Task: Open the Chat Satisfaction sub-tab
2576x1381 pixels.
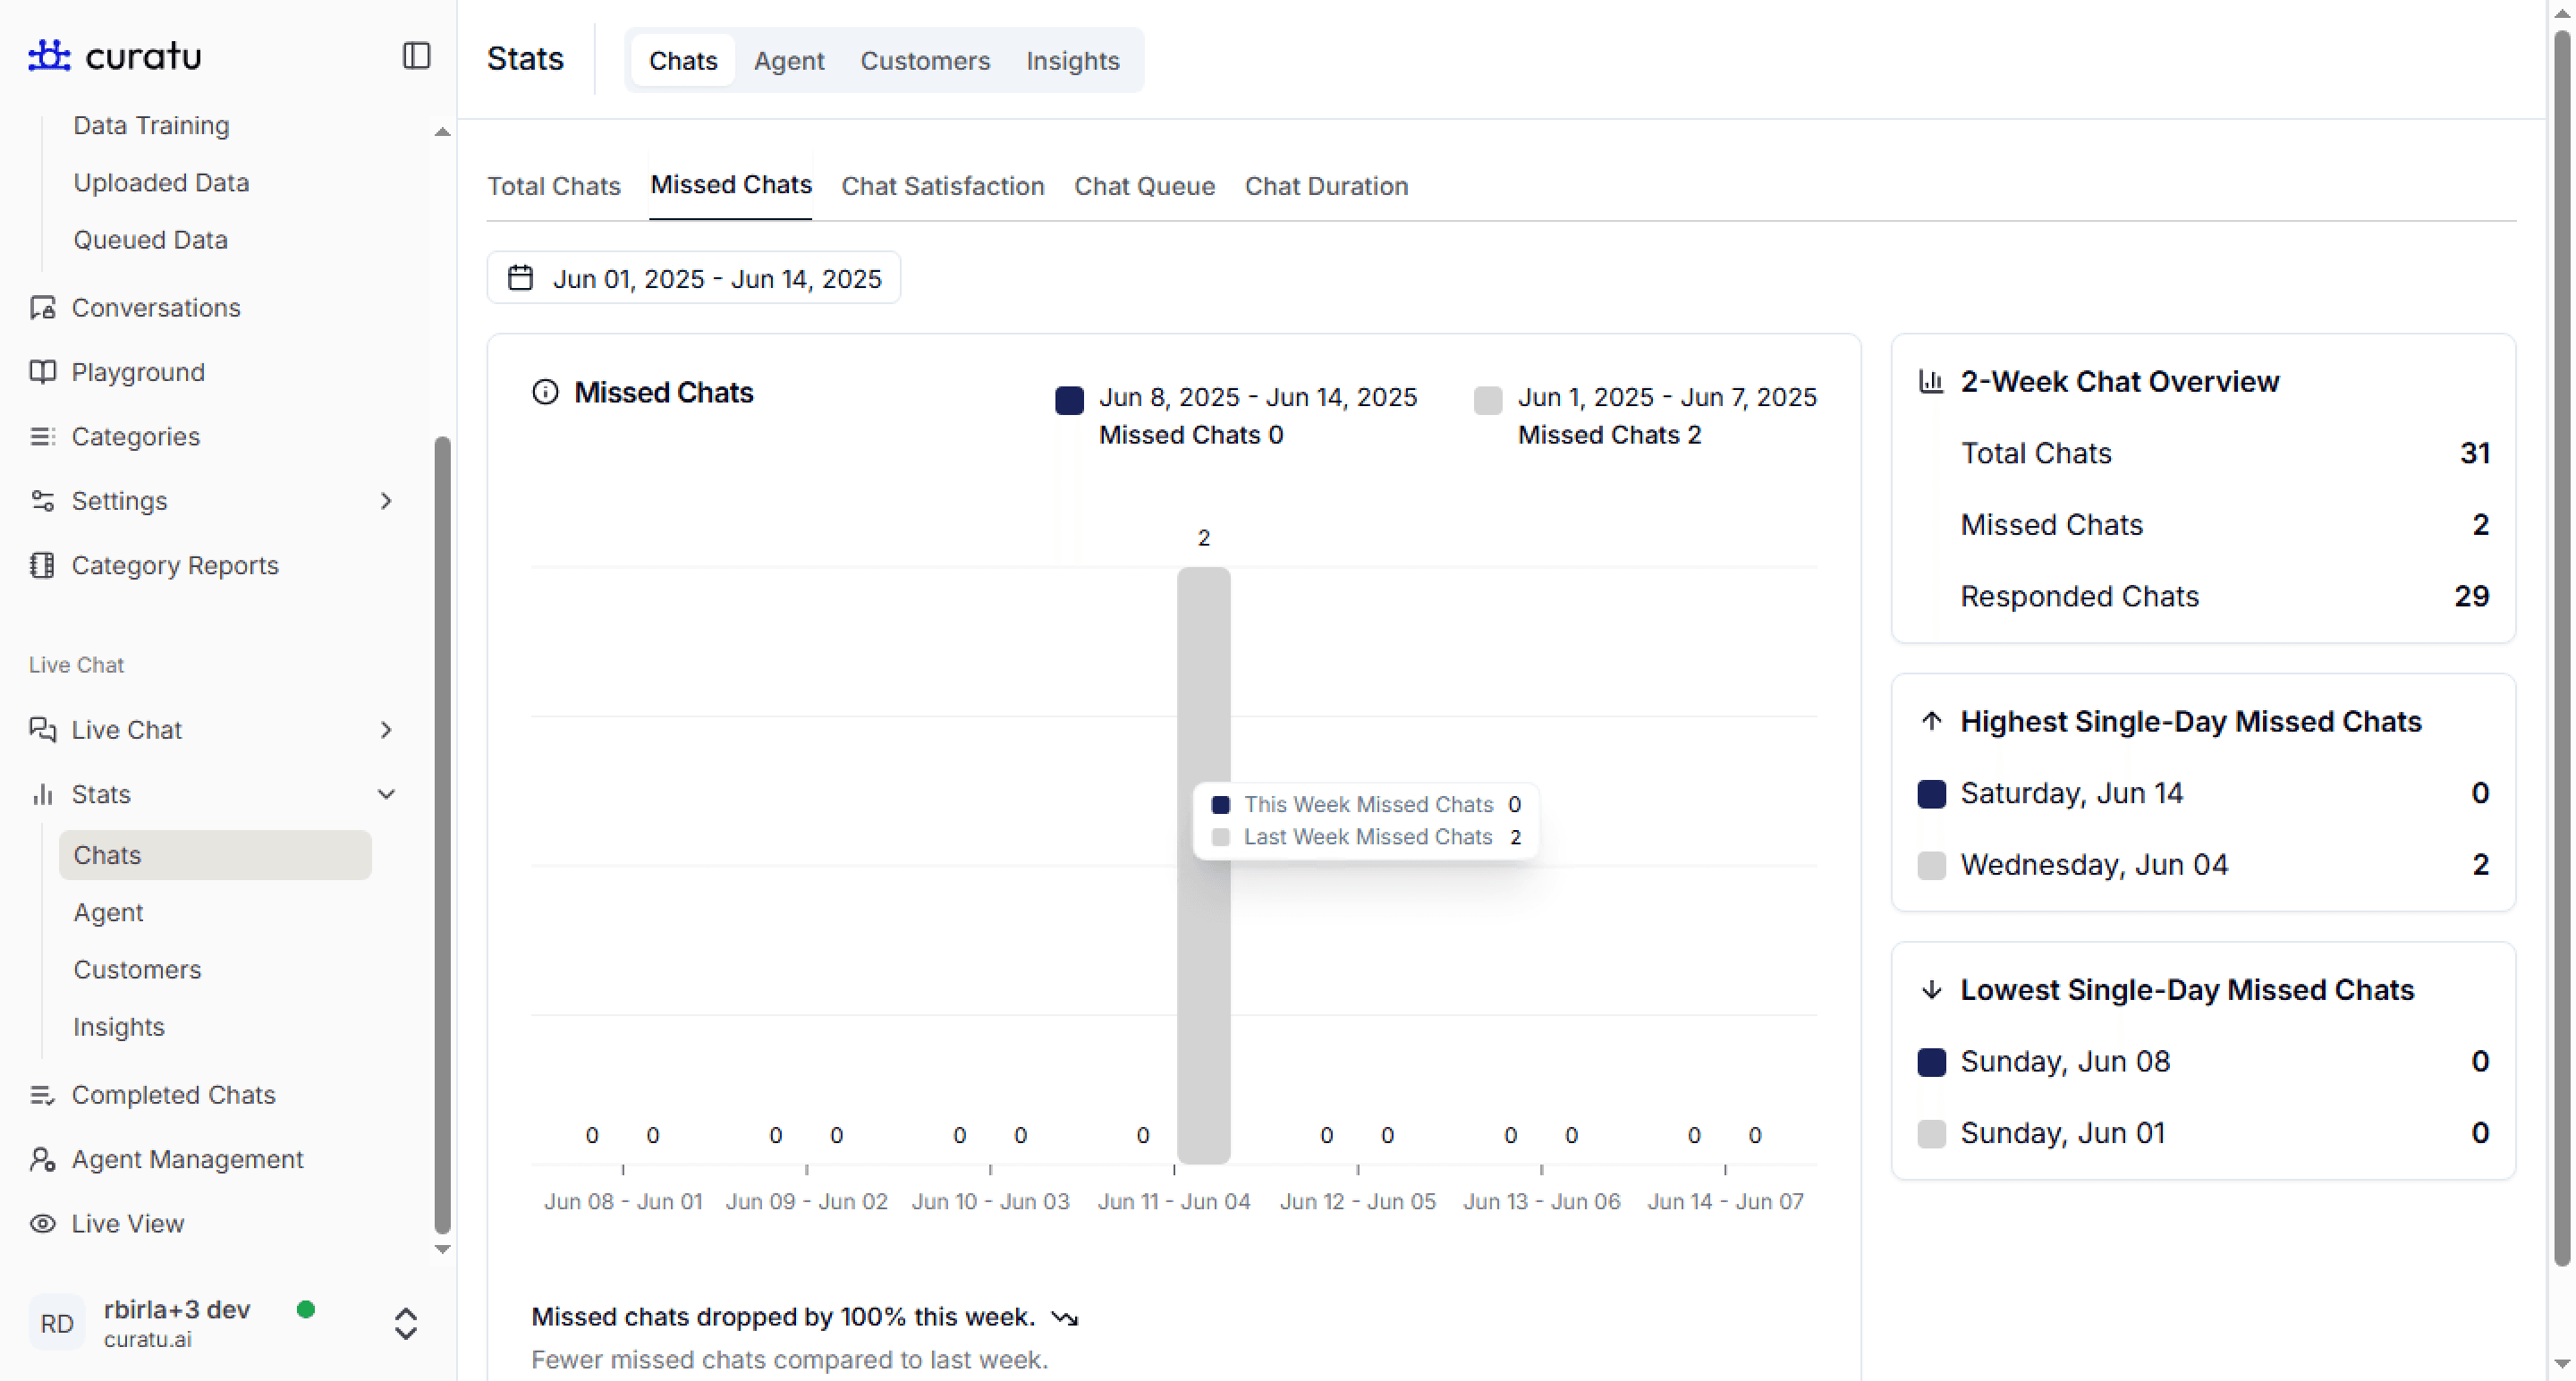Action: 942,186
